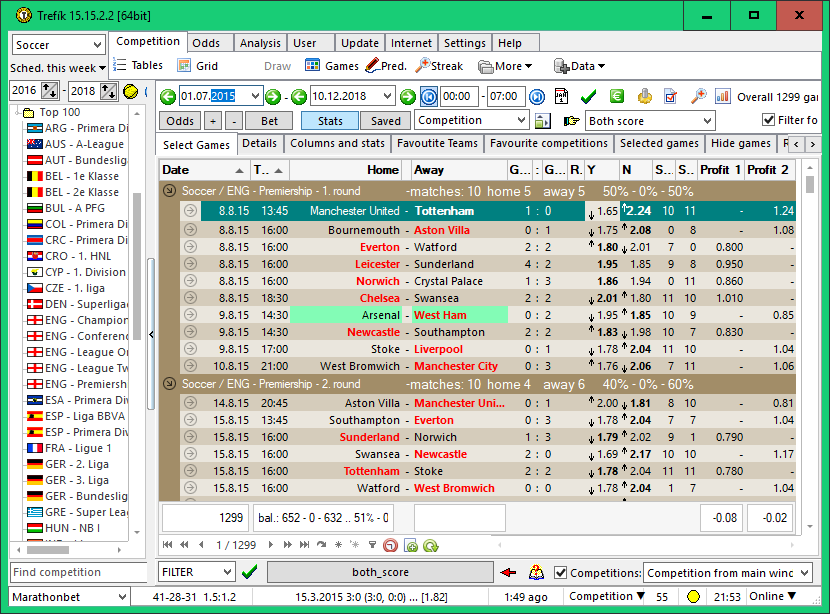The height and width of the screenshot is (614, 830).
Task: Click the magnifier search icon in toolbar
Action: coord(698,96)
